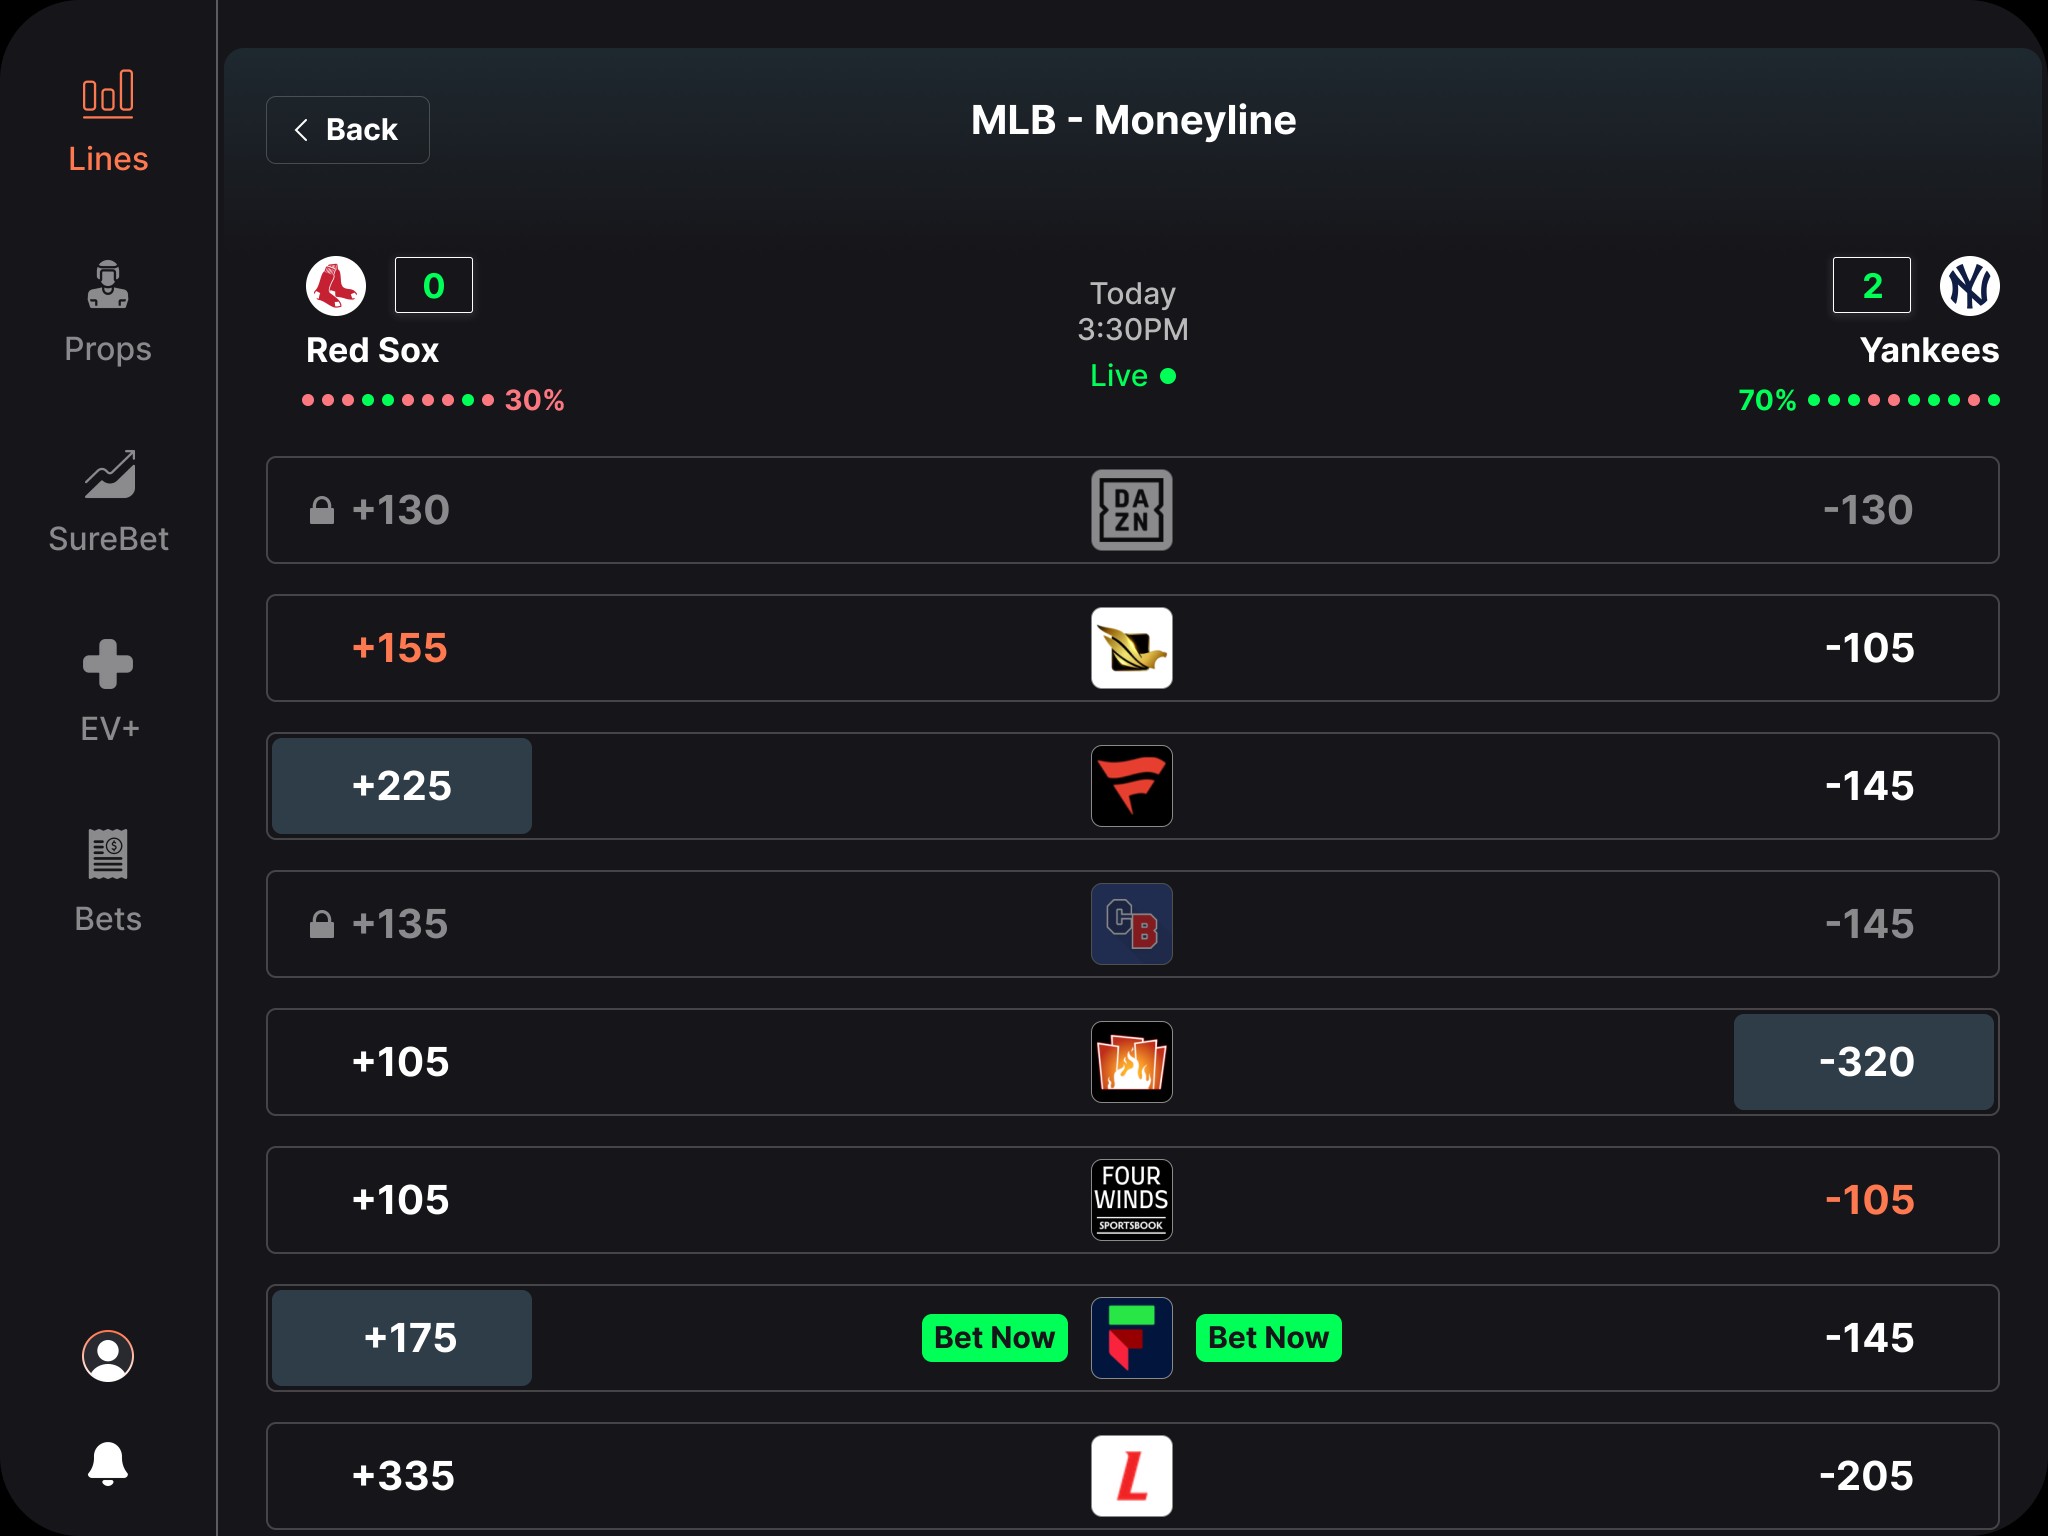Choose the +335 Red Sox odds
This screenshot has width=2048, height=1536.
click(403, 1476)
